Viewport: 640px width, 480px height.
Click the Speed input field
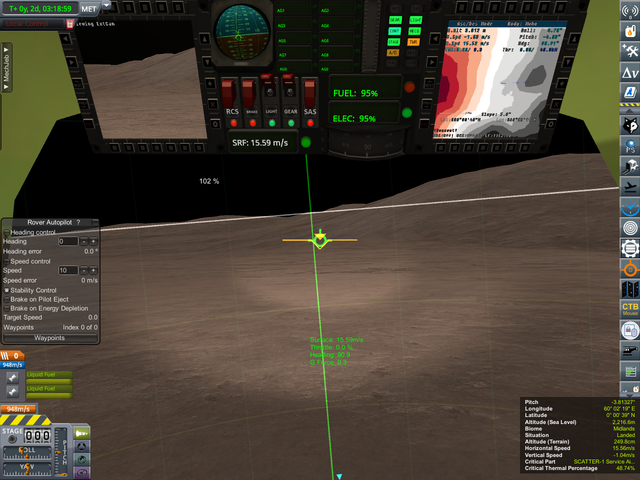tap(68, 270)
